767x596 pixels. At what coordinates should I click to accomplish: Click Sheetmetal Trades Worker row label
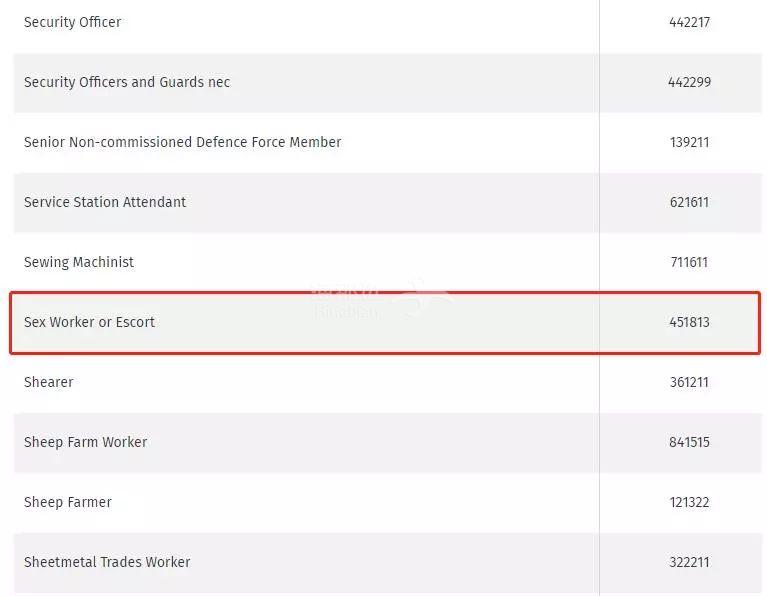(107, 562)
